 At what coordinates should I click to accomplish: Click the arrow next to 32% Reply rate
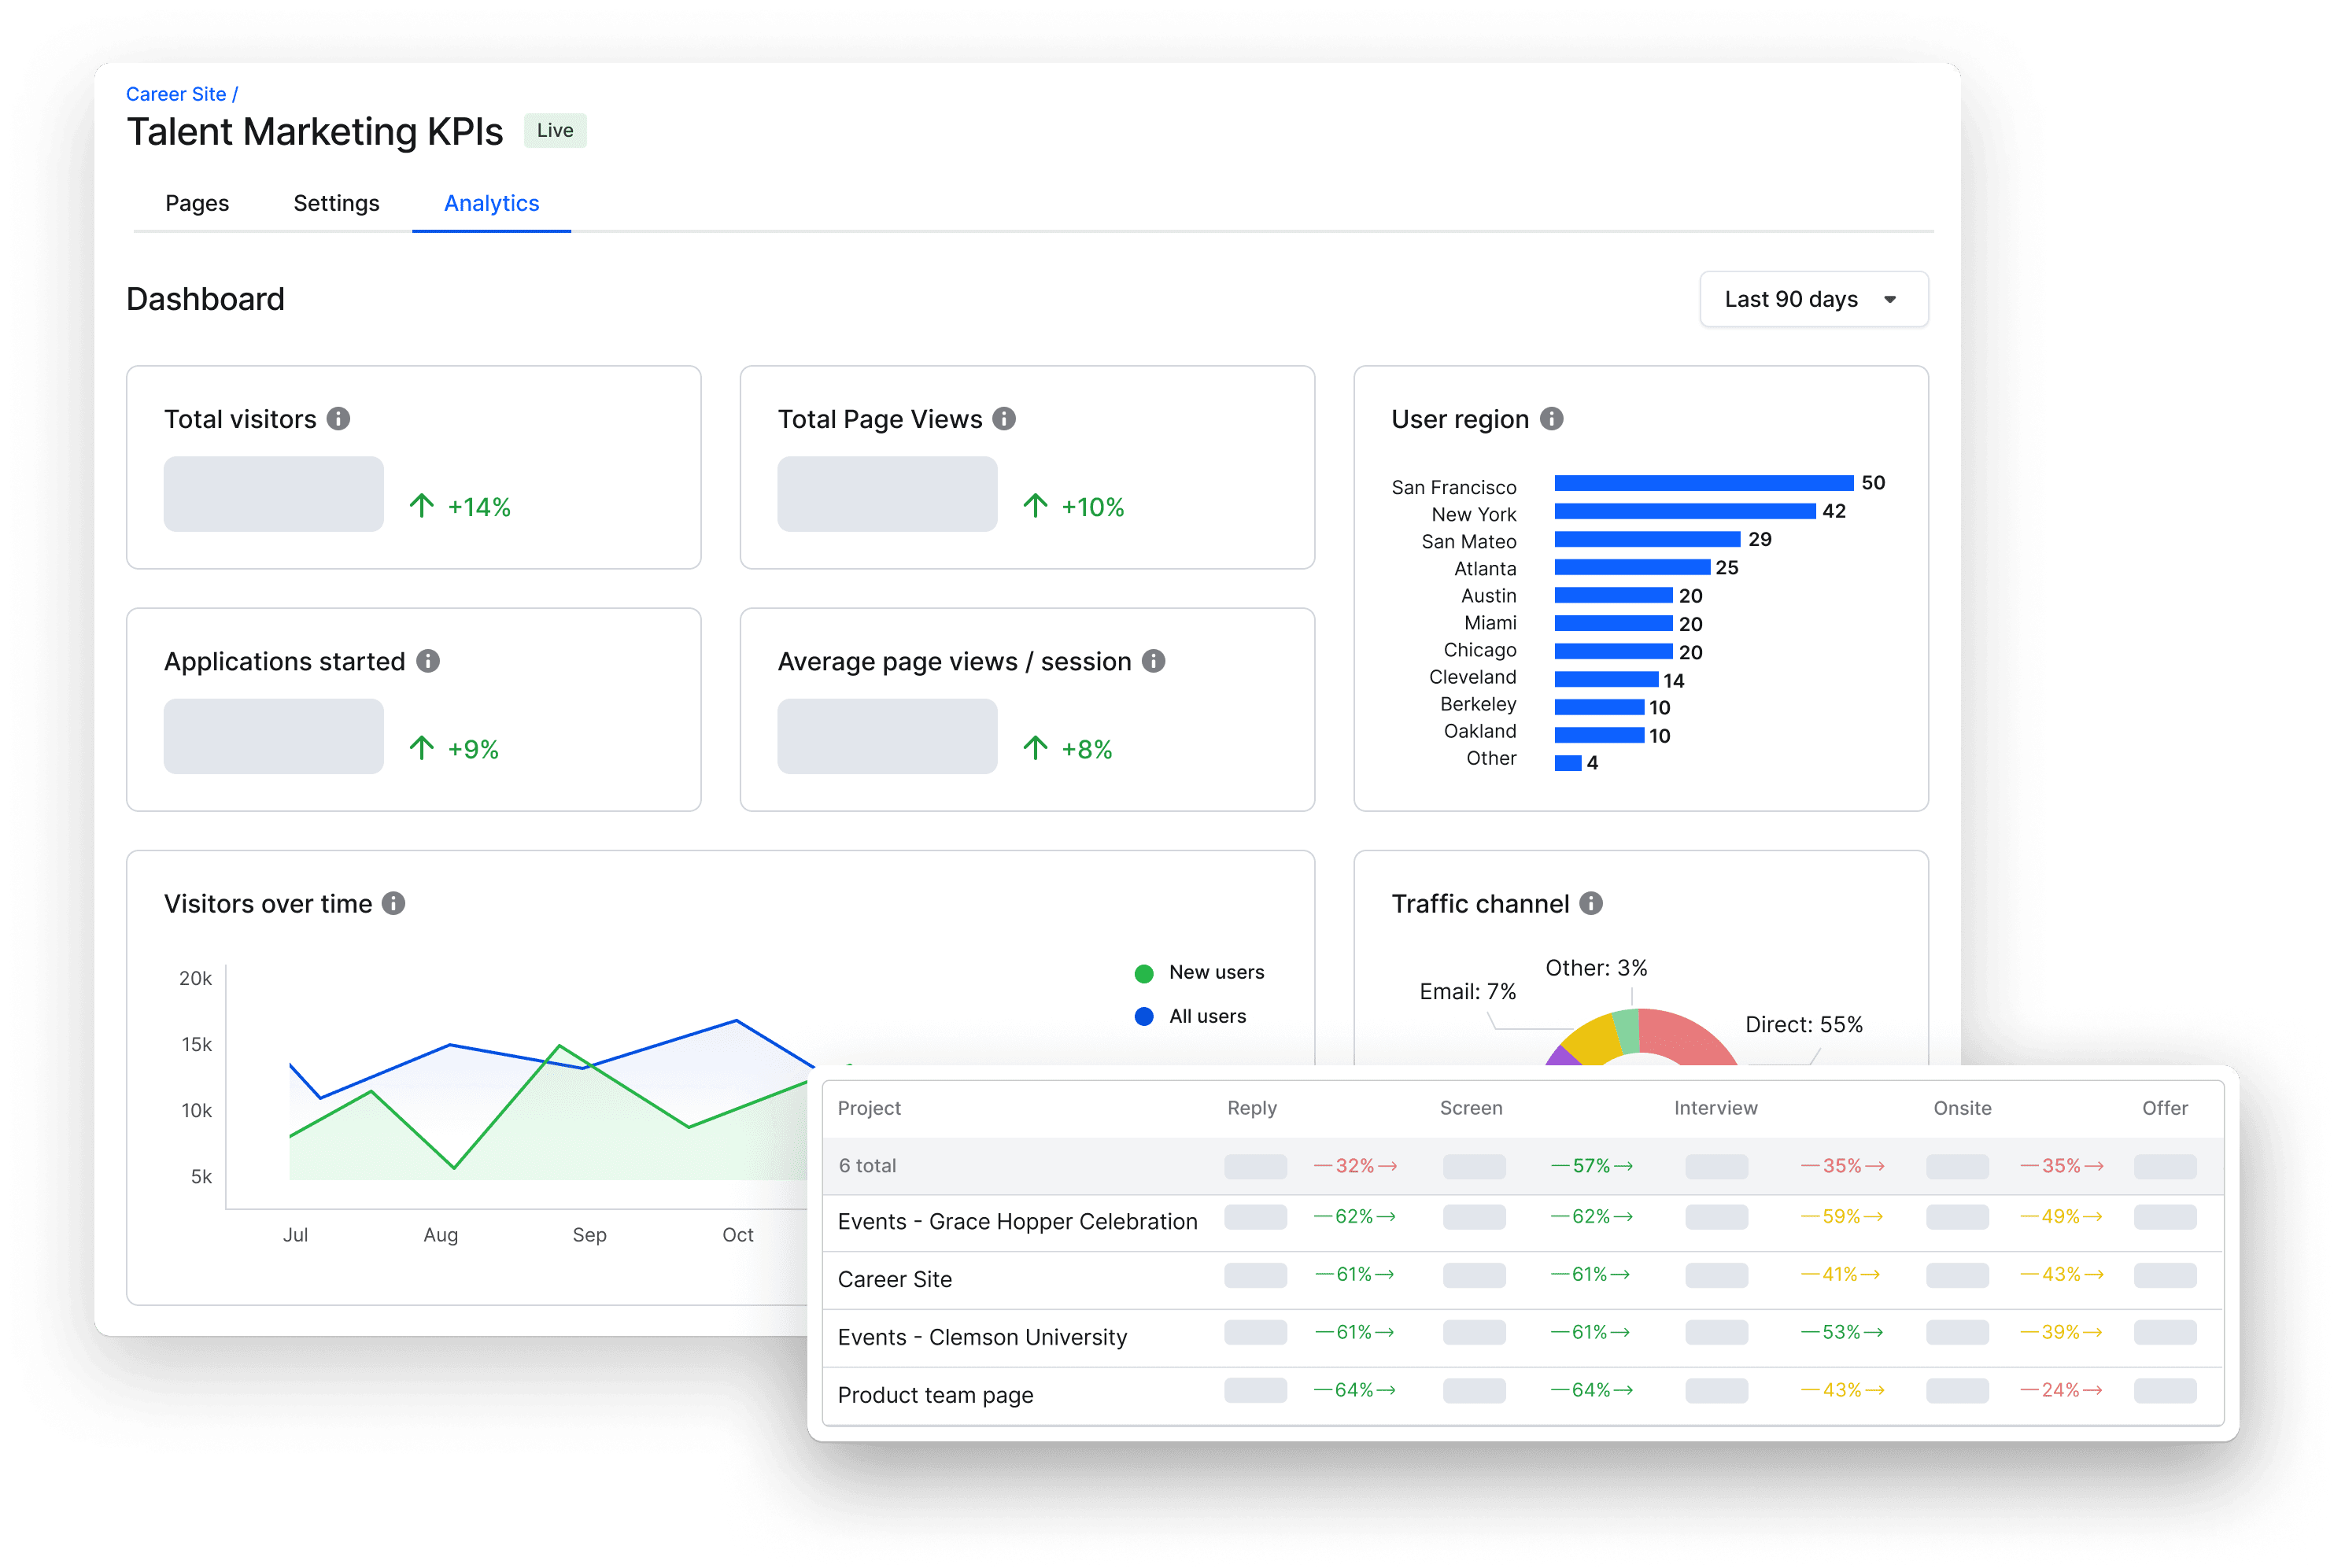(x=1390, y=1165)
